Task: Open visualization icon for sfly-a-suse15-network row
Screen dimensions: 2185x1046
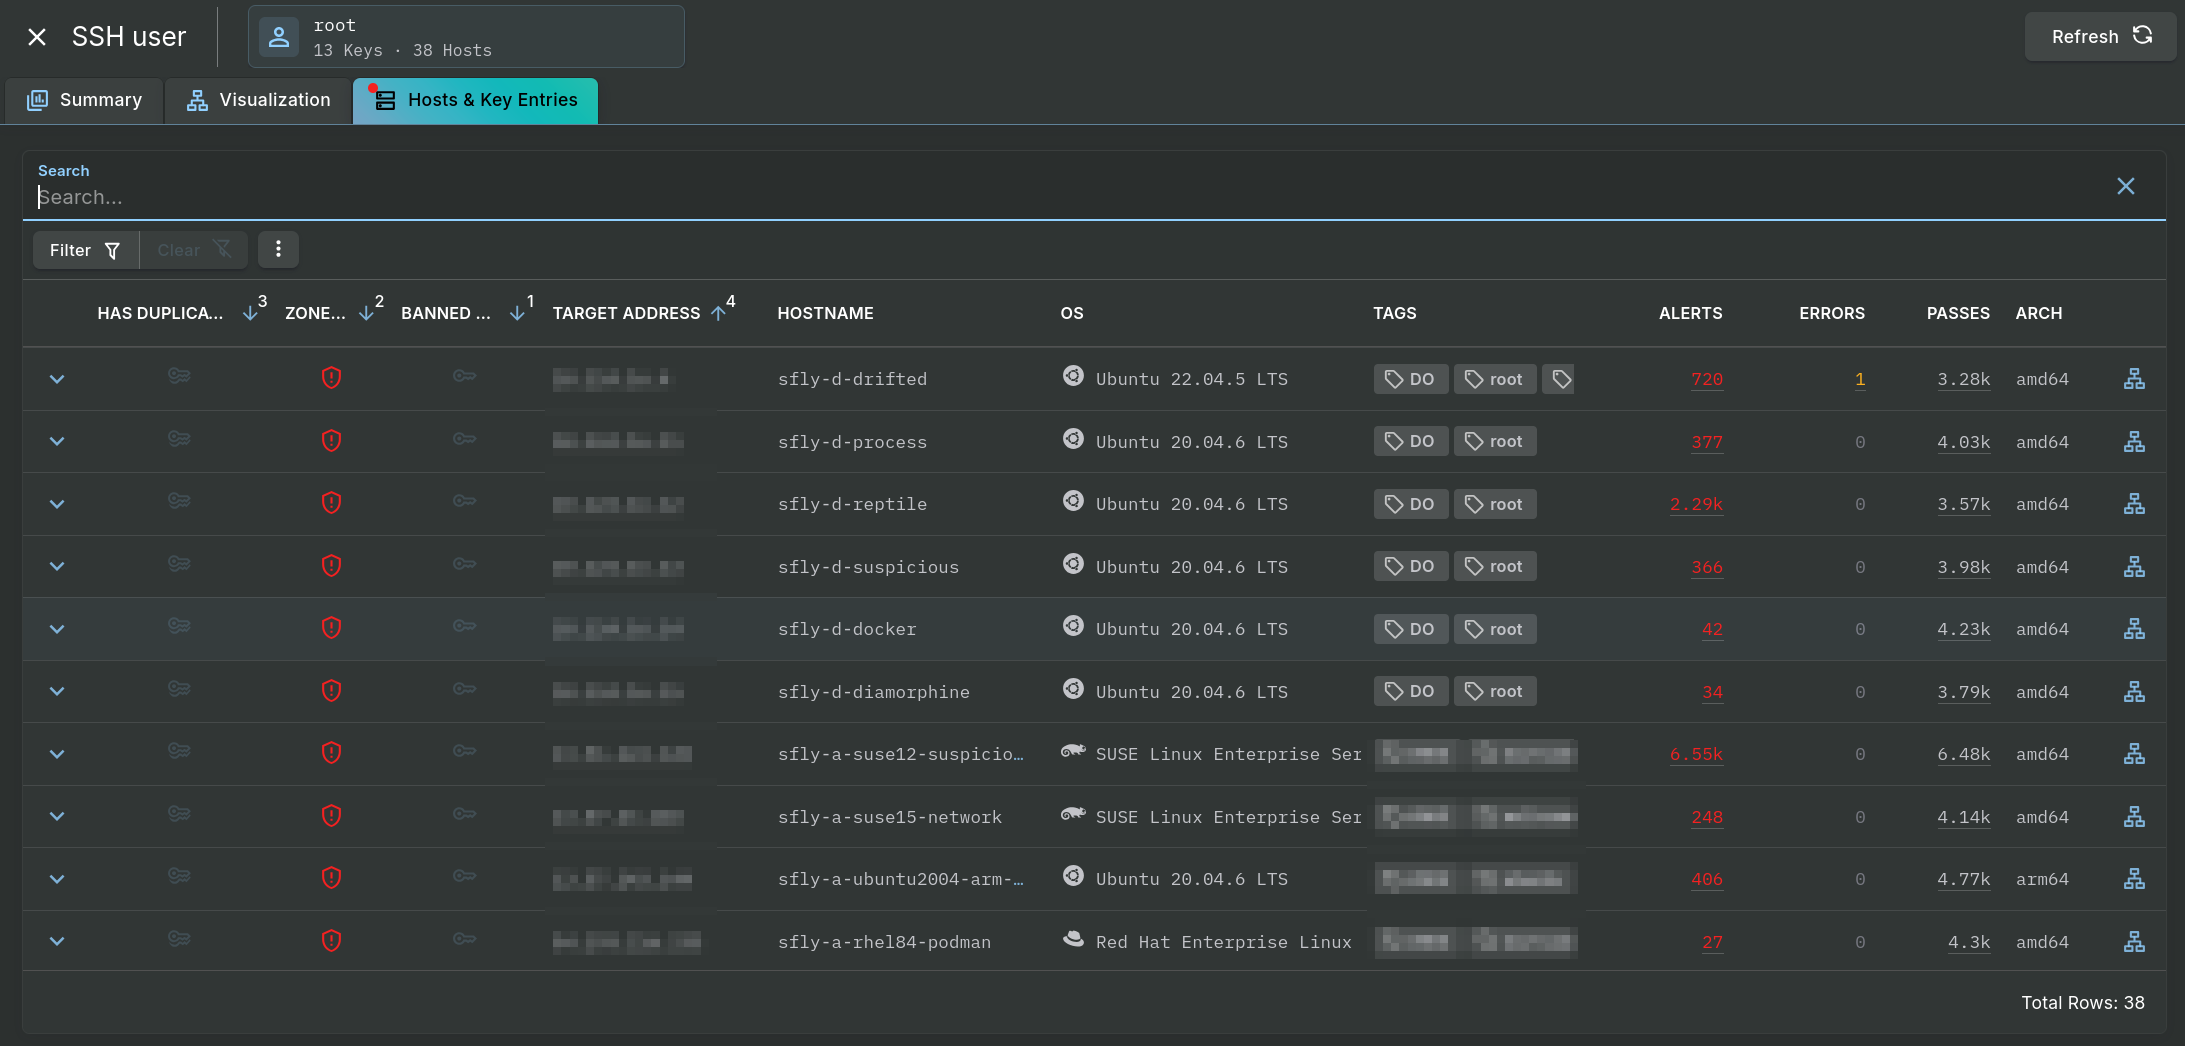Action: click(x=2134, y=817)
